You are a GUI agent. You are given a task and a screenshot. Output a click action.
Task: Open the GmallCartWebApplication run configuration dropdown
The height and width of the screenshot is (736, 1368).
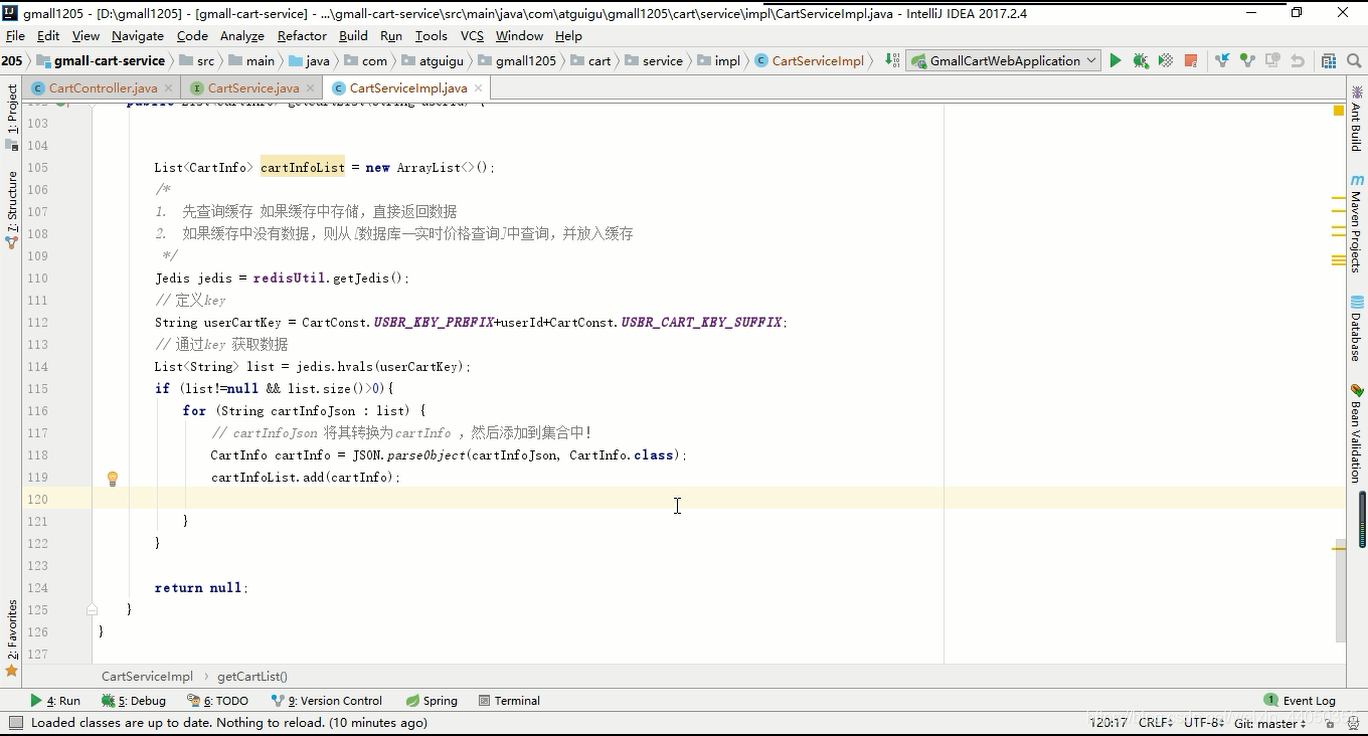pyautogui.click(x=1003, y=61)
